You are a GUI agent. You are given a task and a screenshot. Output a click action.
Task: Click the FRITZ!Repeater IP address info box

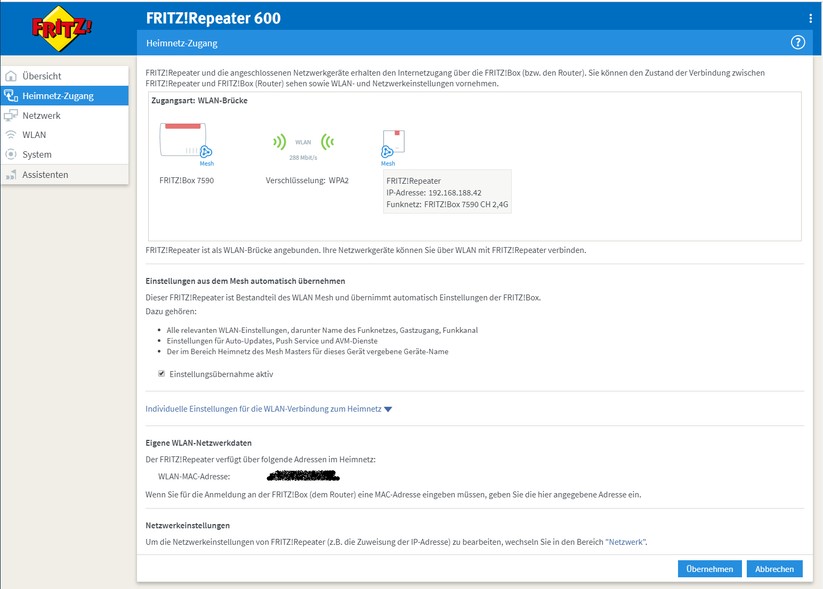click(x=446, y=192)
